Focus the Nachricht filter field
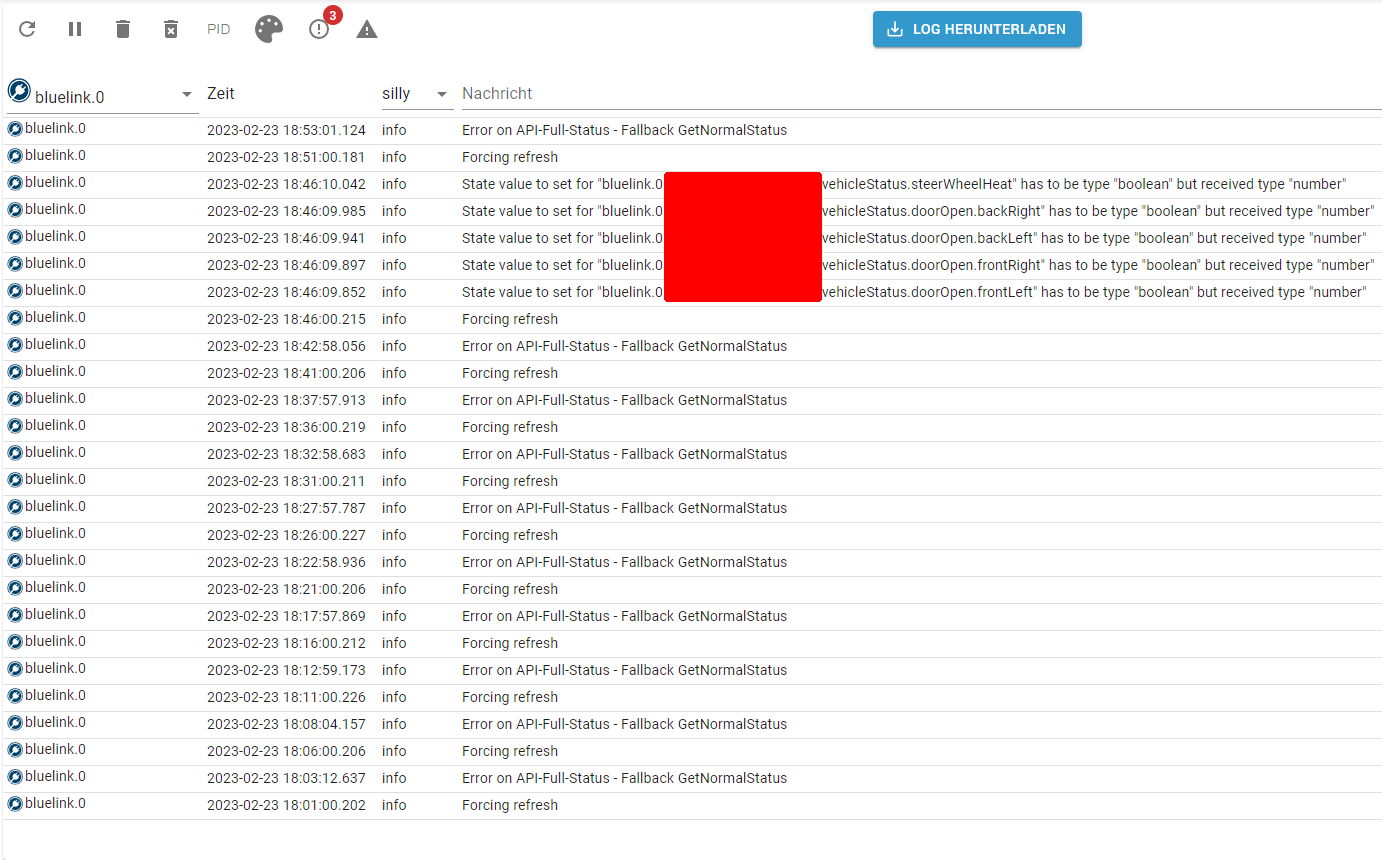This screenshot has height=860, width=1382. click(921, 94)
